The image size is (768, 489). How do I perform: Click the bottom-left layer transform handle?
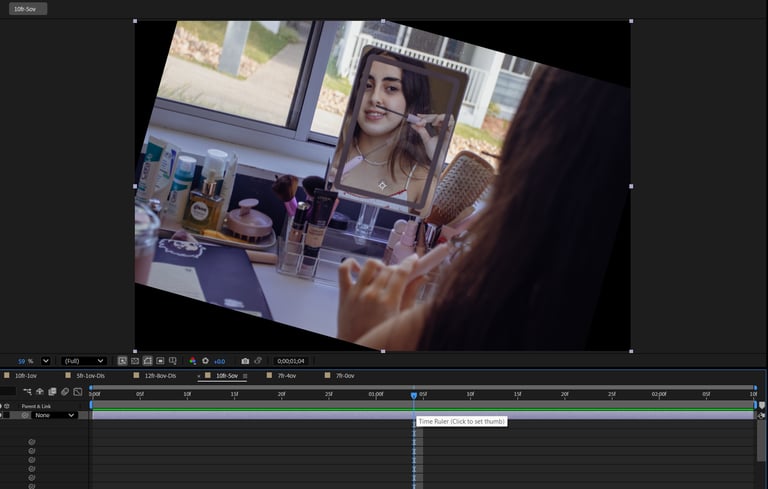(x=135, y=351)
